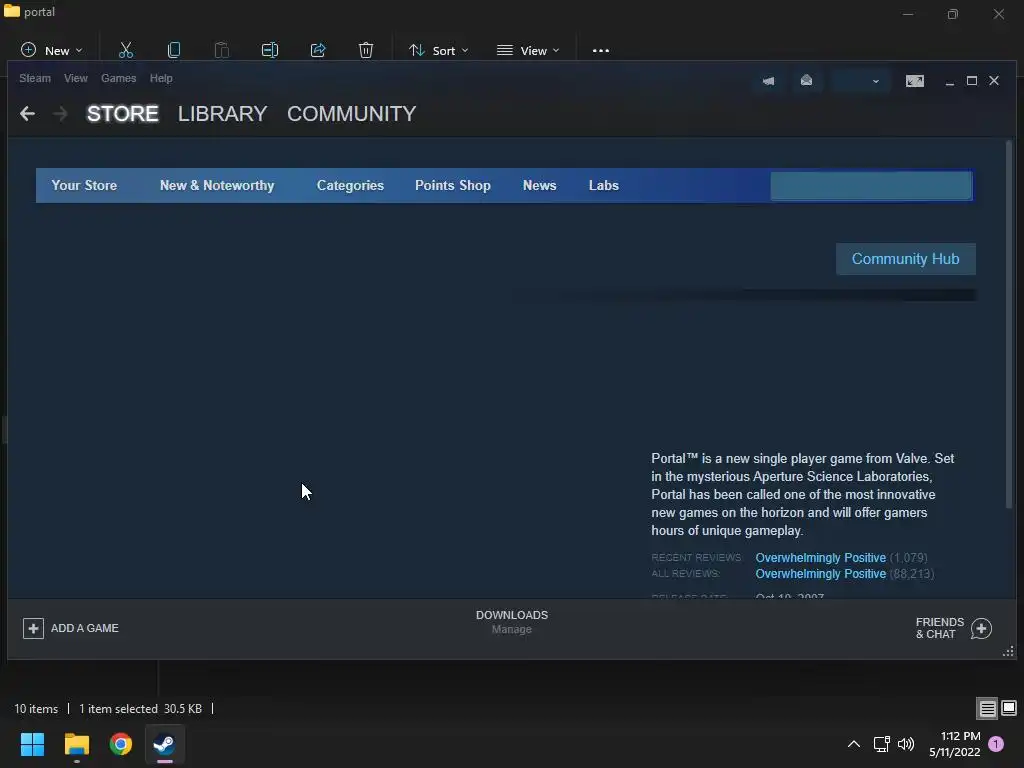Click the plus icon beside Add a Game
The image size is (1024, 768).
pos(33,628)
